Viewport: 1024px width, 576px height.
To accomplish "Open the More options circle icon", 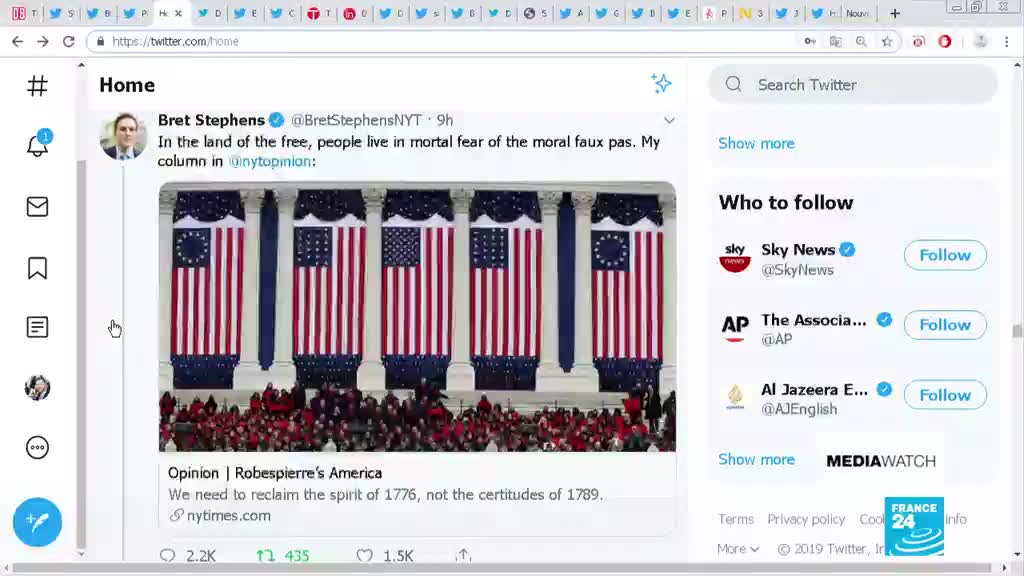I will [x=37, y=447].
